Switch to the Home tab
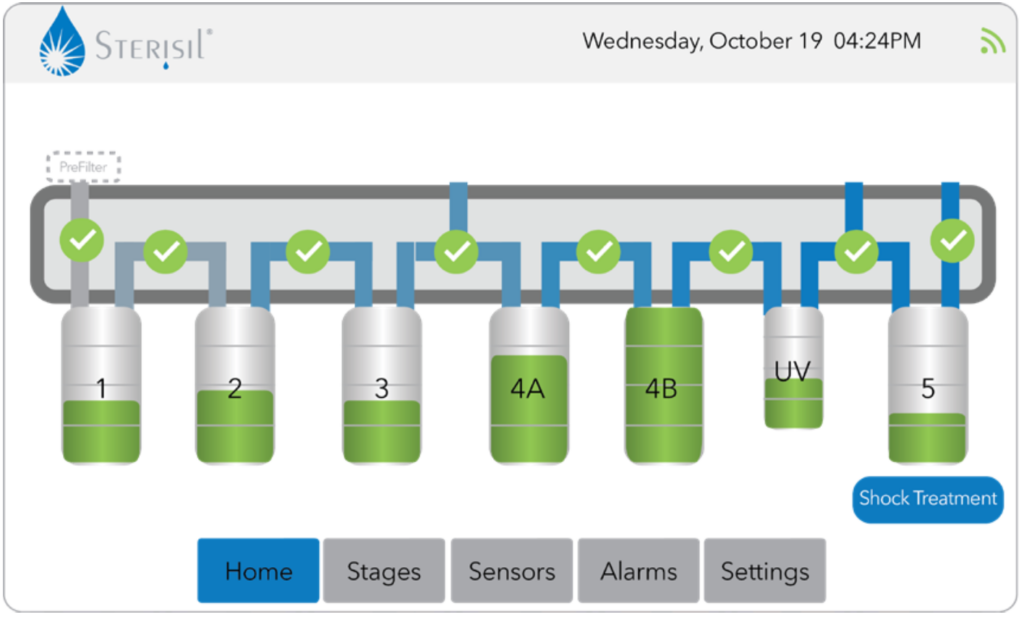Screen dimensions: 1024x617 (x=258, y=571)
